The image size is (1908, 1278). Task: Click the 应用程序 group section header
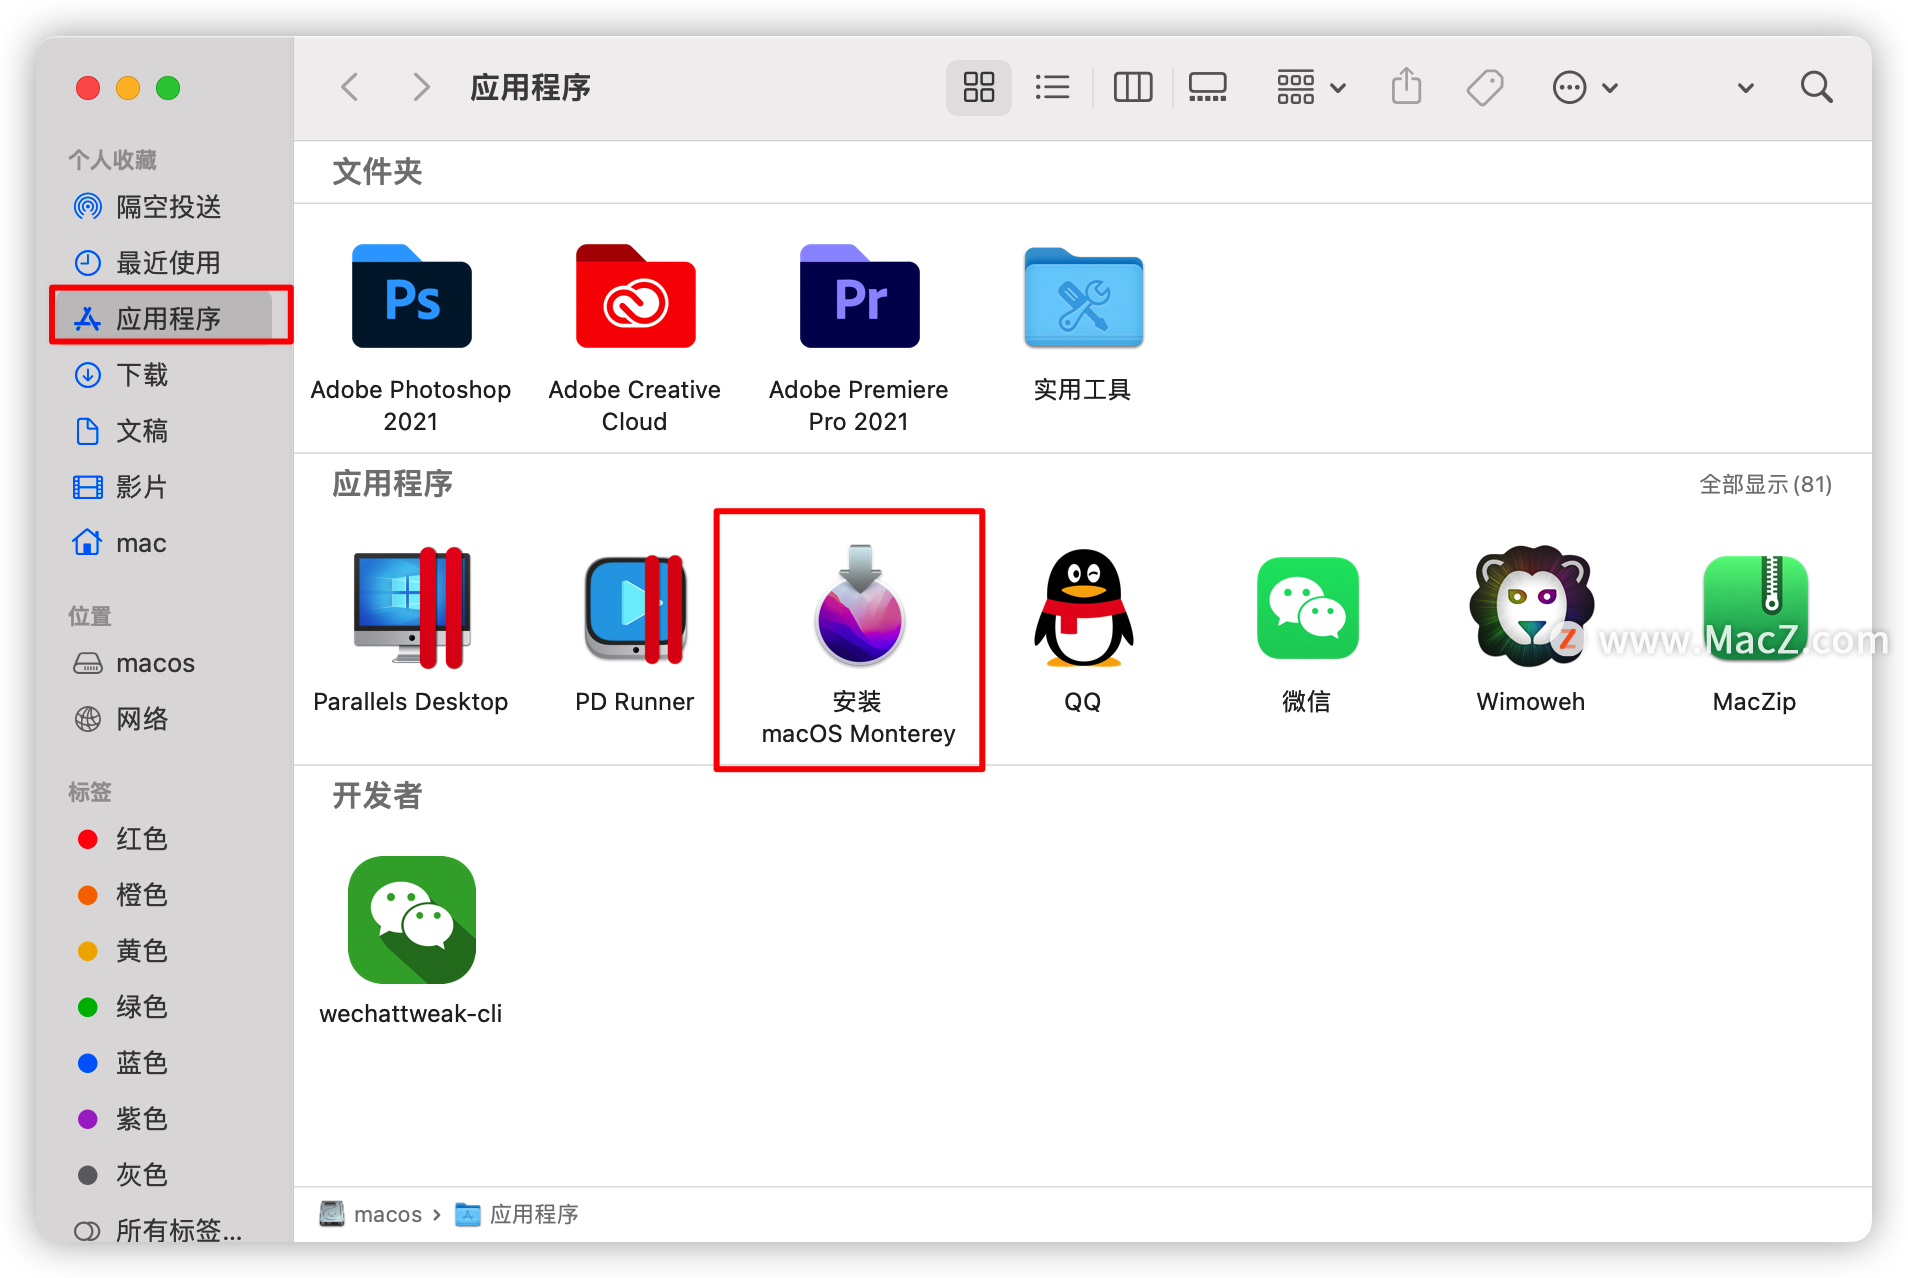(x=392, y=483)
